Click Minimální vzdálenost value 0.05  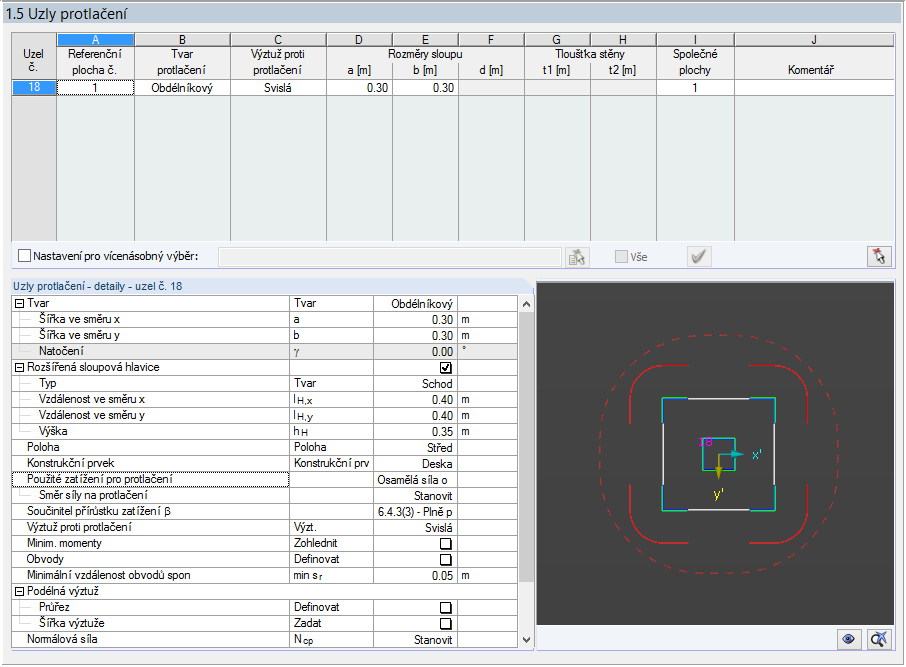click(x=415, y=576)
